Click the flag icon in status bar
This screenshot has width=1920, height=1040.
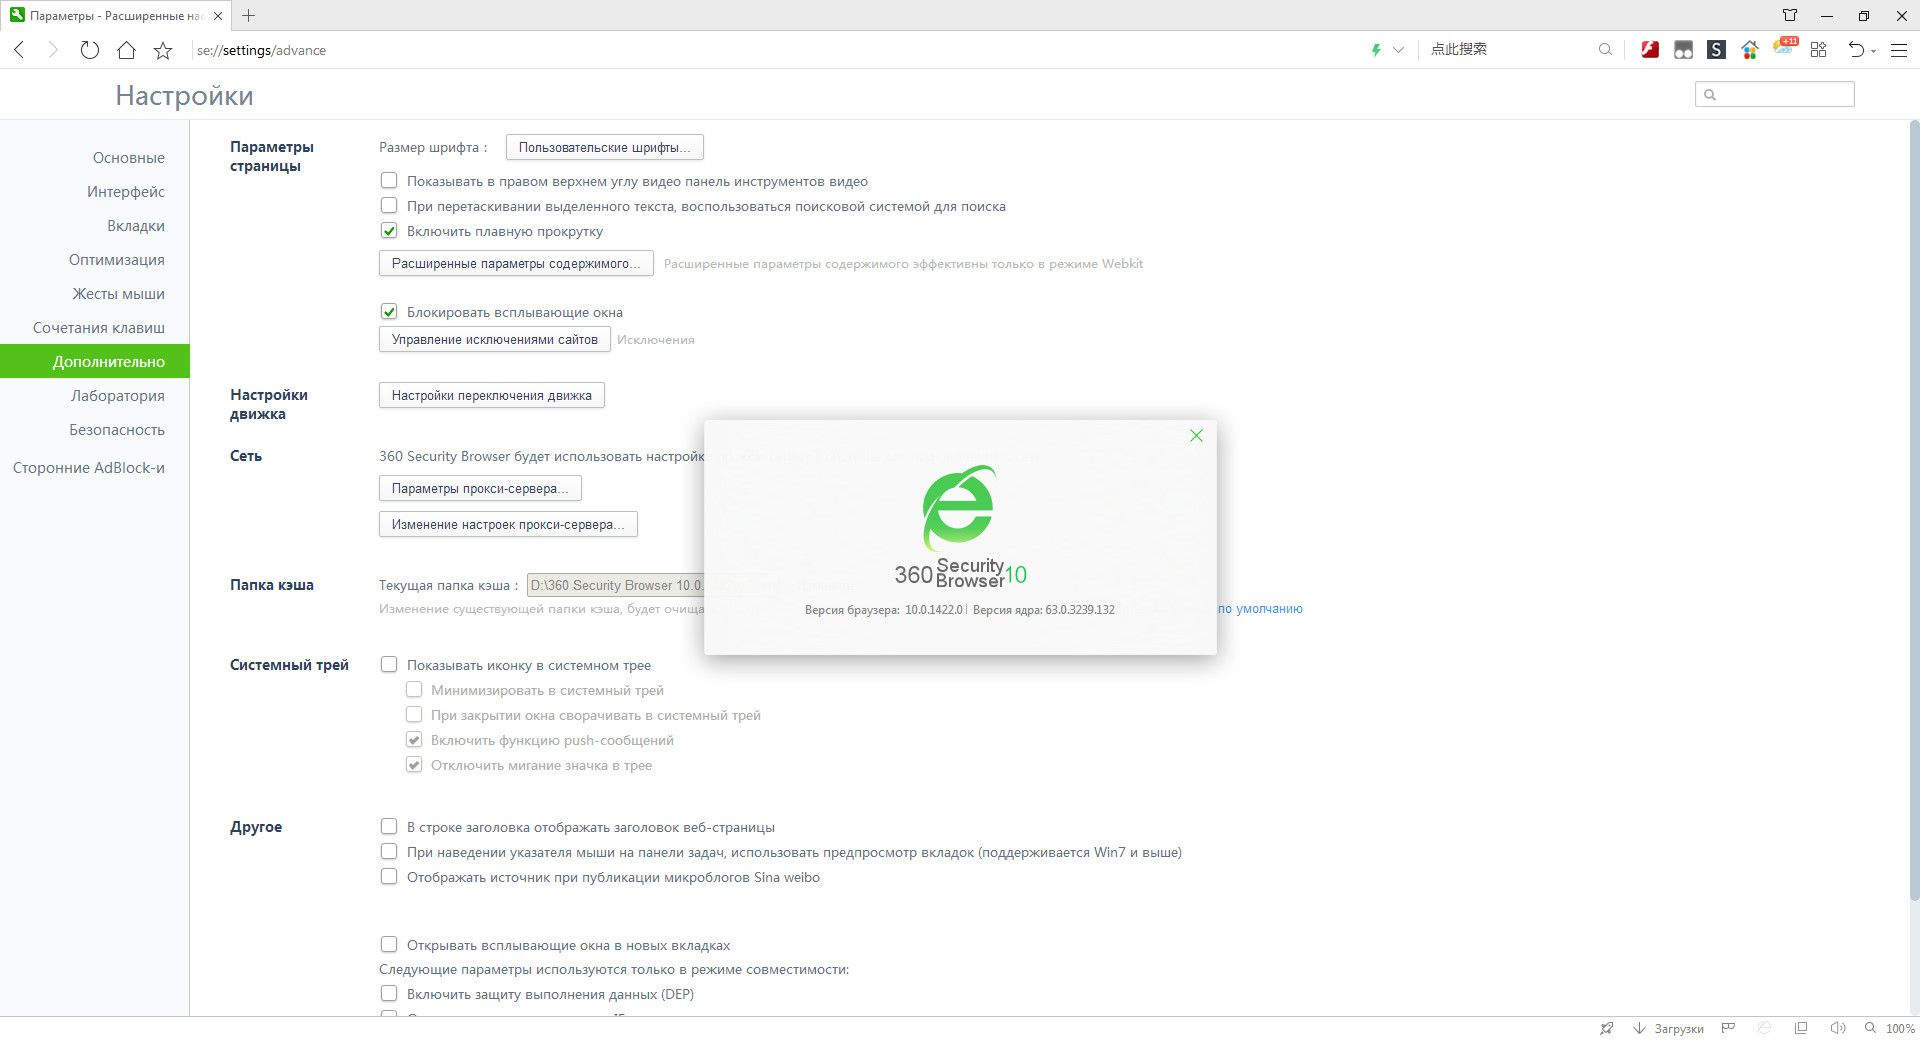pos(1728,1028)
